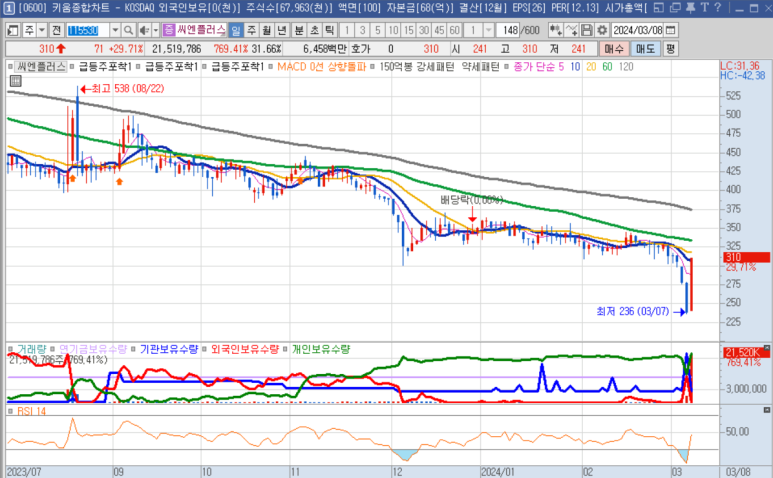Click the add candlestick chart icon
The width and height of the screenshot is (773, 478).
(x=556, y=30)
